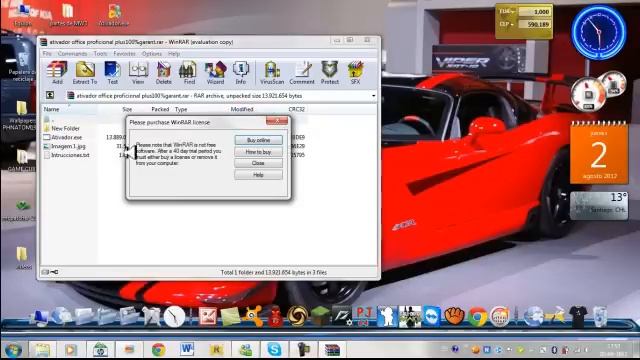Go up one folder level icon

(50, 95)
